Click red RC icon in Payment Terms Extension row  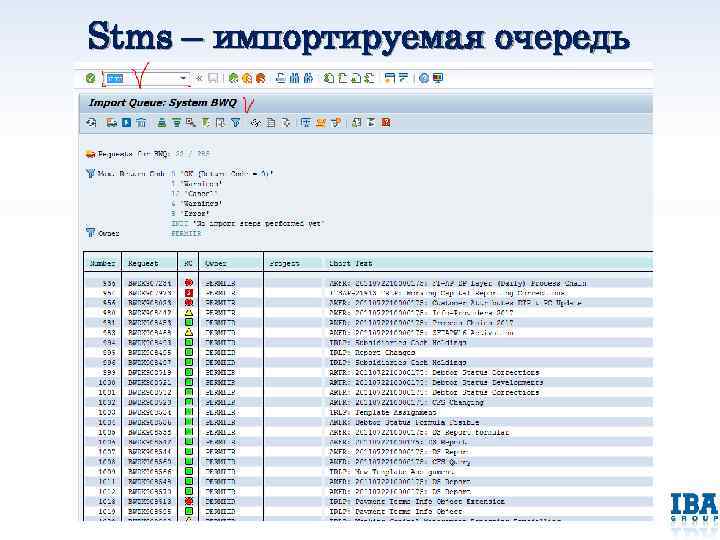coord(188,501)
